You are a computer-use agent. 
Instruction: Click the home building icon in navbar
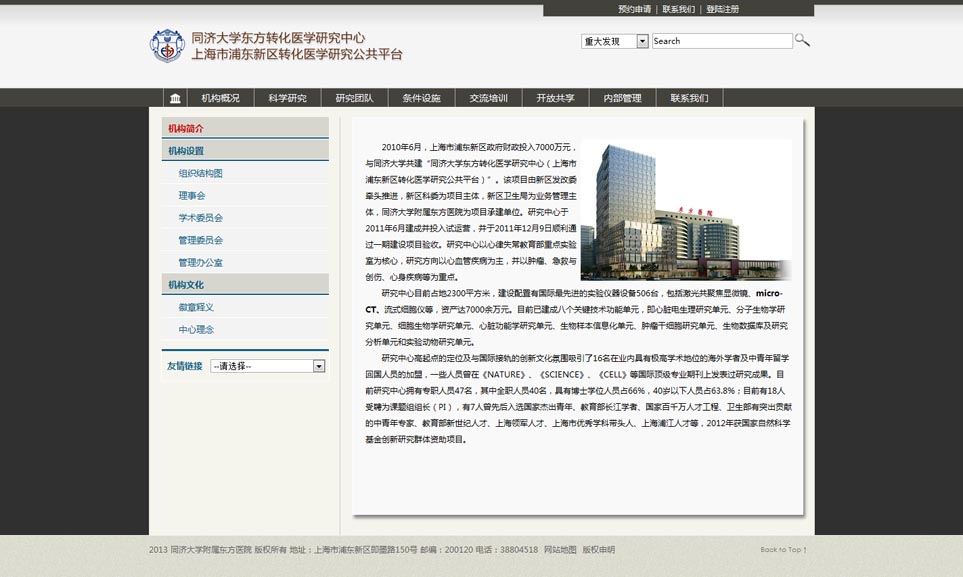[175, 98]
